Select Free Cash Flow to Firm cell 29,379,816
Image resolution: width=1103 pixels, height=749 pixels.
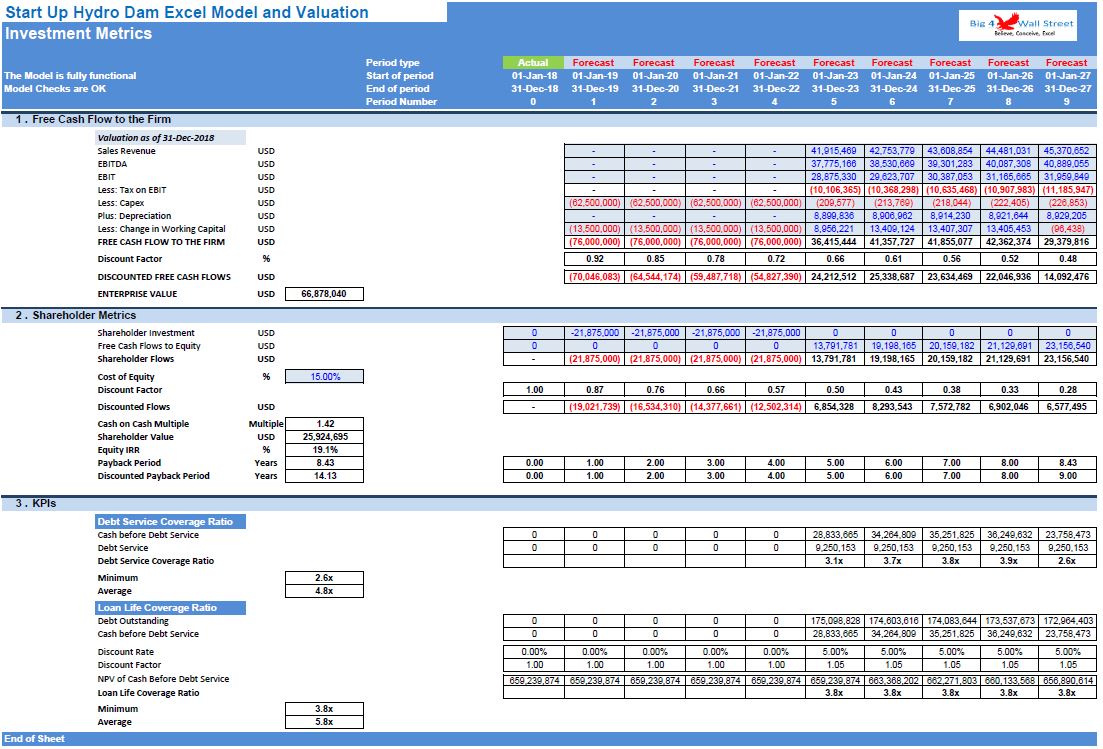[x=1067, y=242]
